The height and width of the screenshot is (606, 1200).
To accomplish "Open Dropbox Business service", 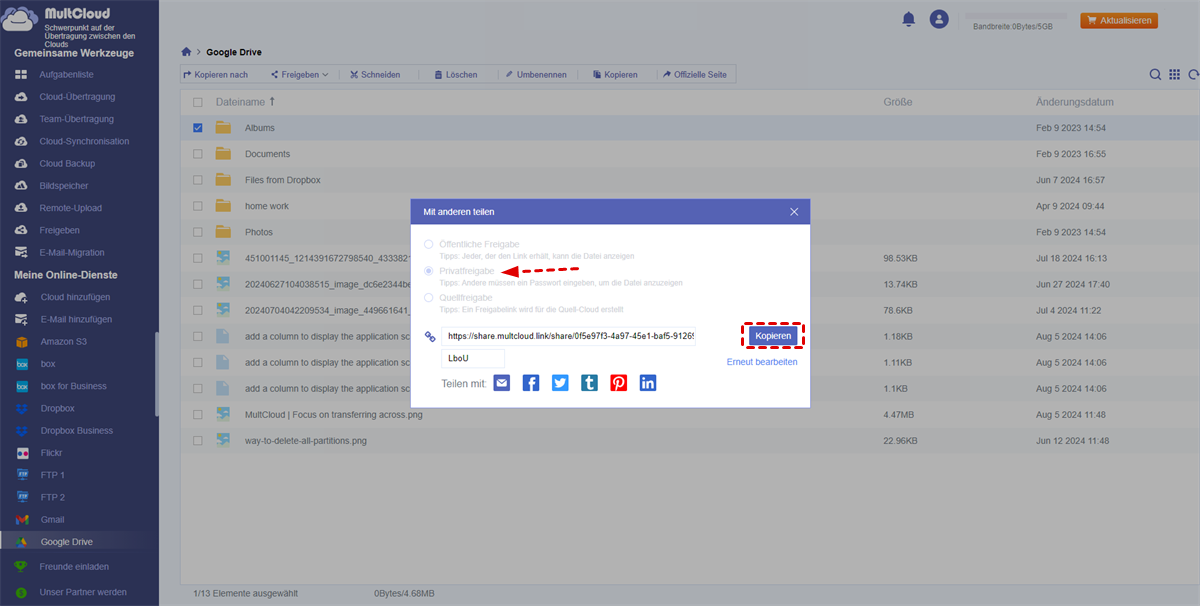I will (x=78, y=431).
